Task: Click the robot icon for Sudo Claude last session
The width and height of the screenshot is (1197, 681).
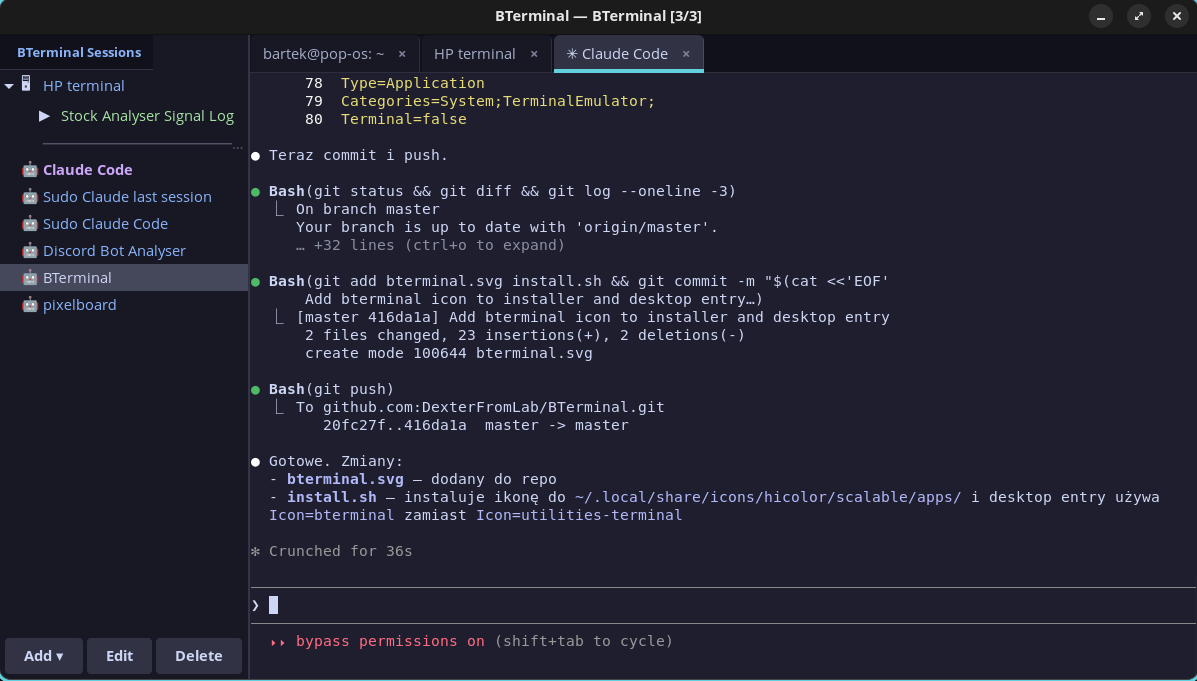Action: click(30, 196)
